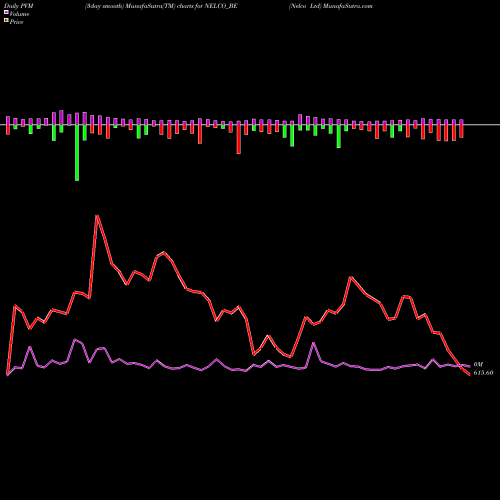Viewport: 500px width, 500px height.
Task: Click the Daily PVM title text
Action: 19,6
